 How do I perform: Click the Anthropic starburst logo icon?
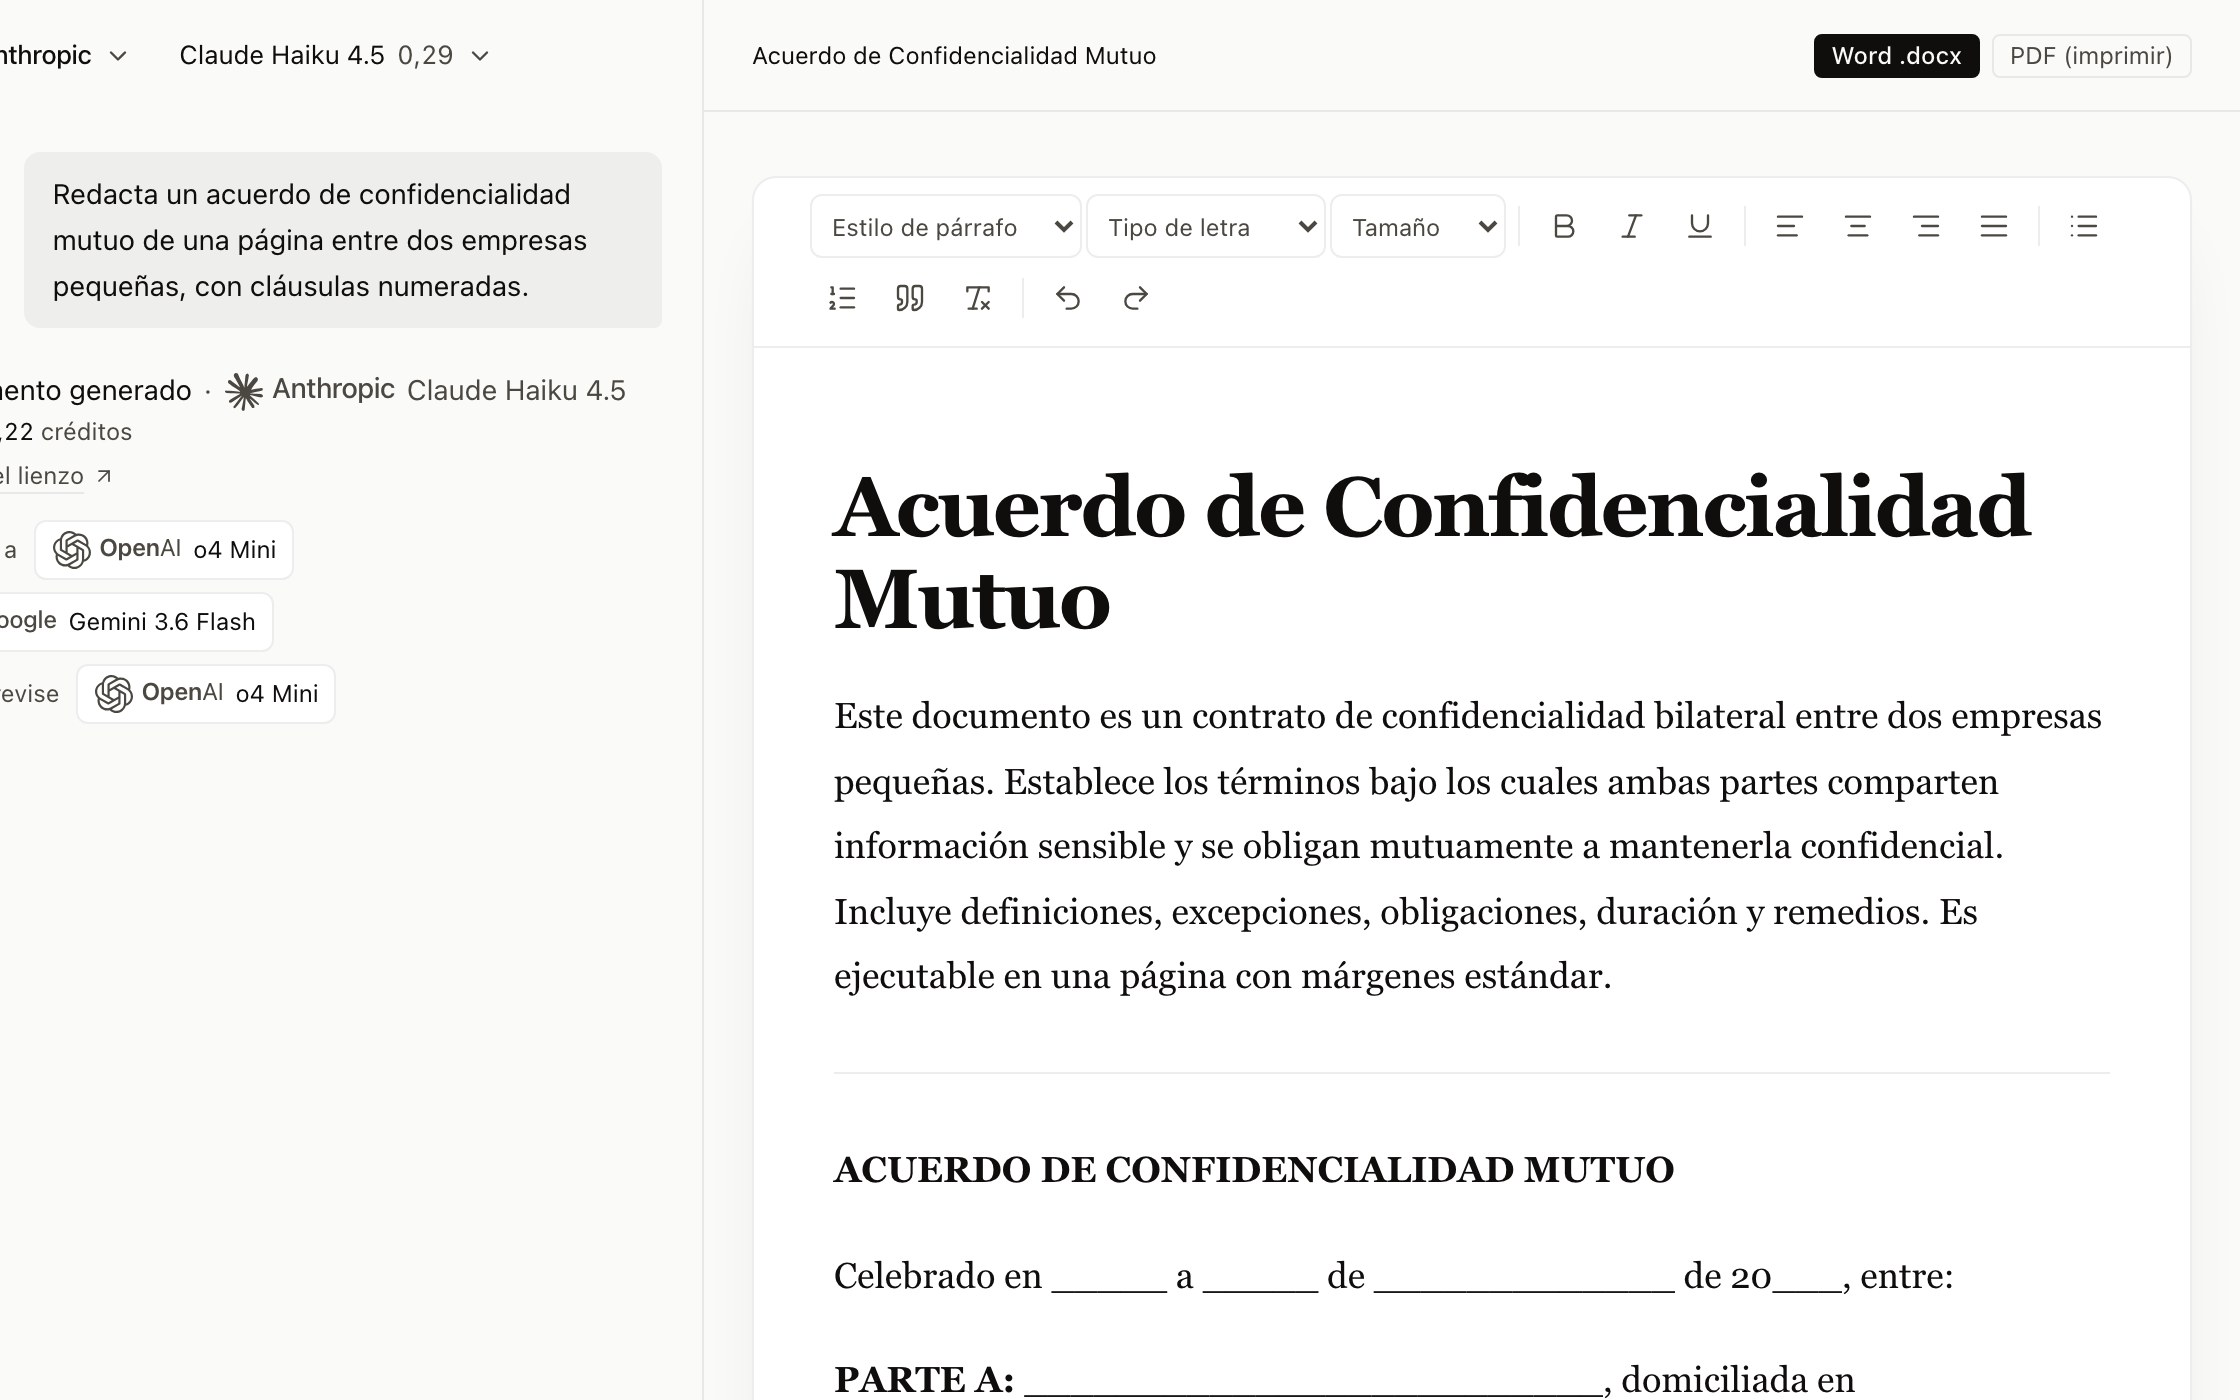pyautogui.click(x=244, y=391)
